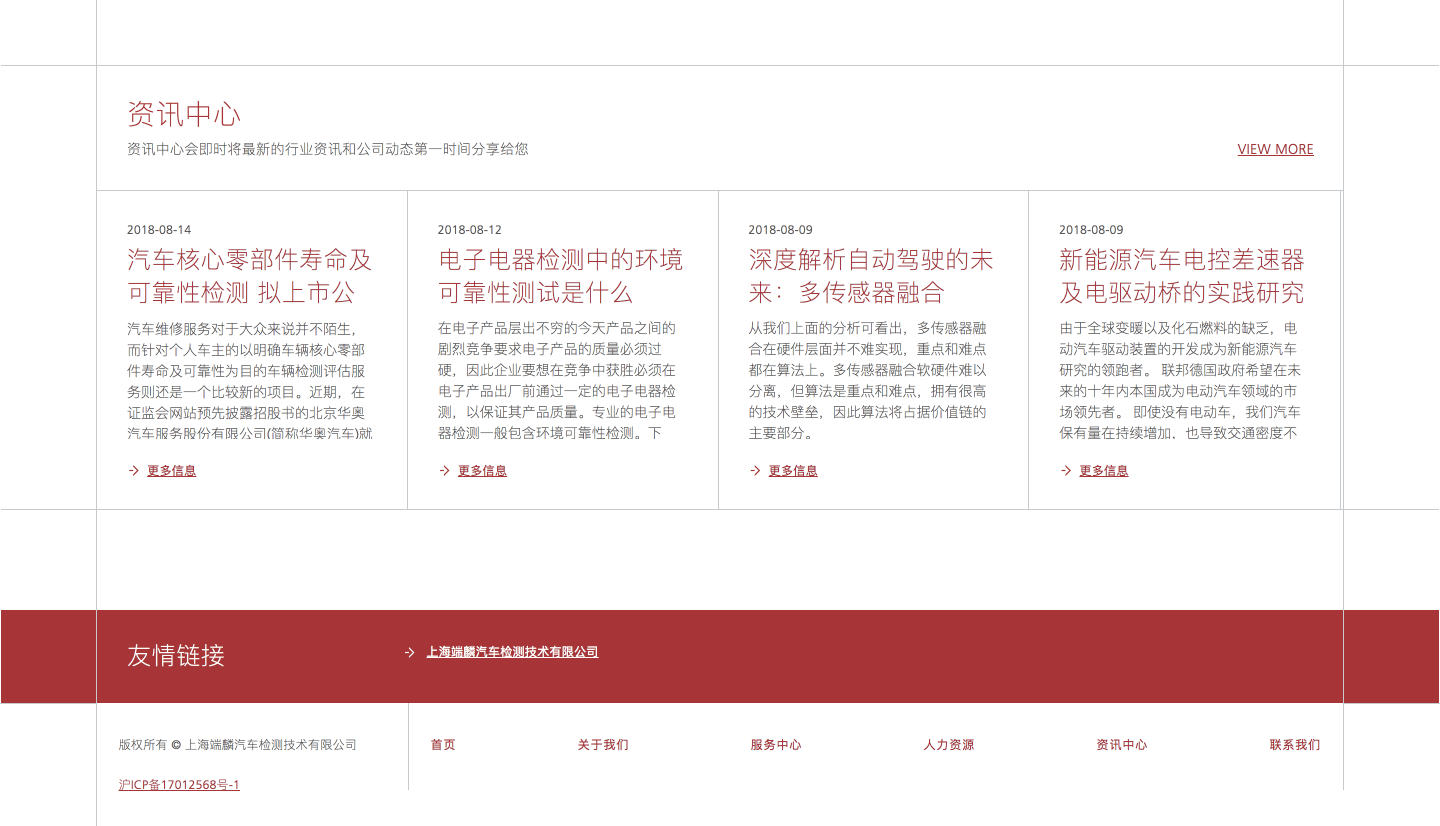Click 更多信息 under the 2018-08-14 article

(171, 471)
